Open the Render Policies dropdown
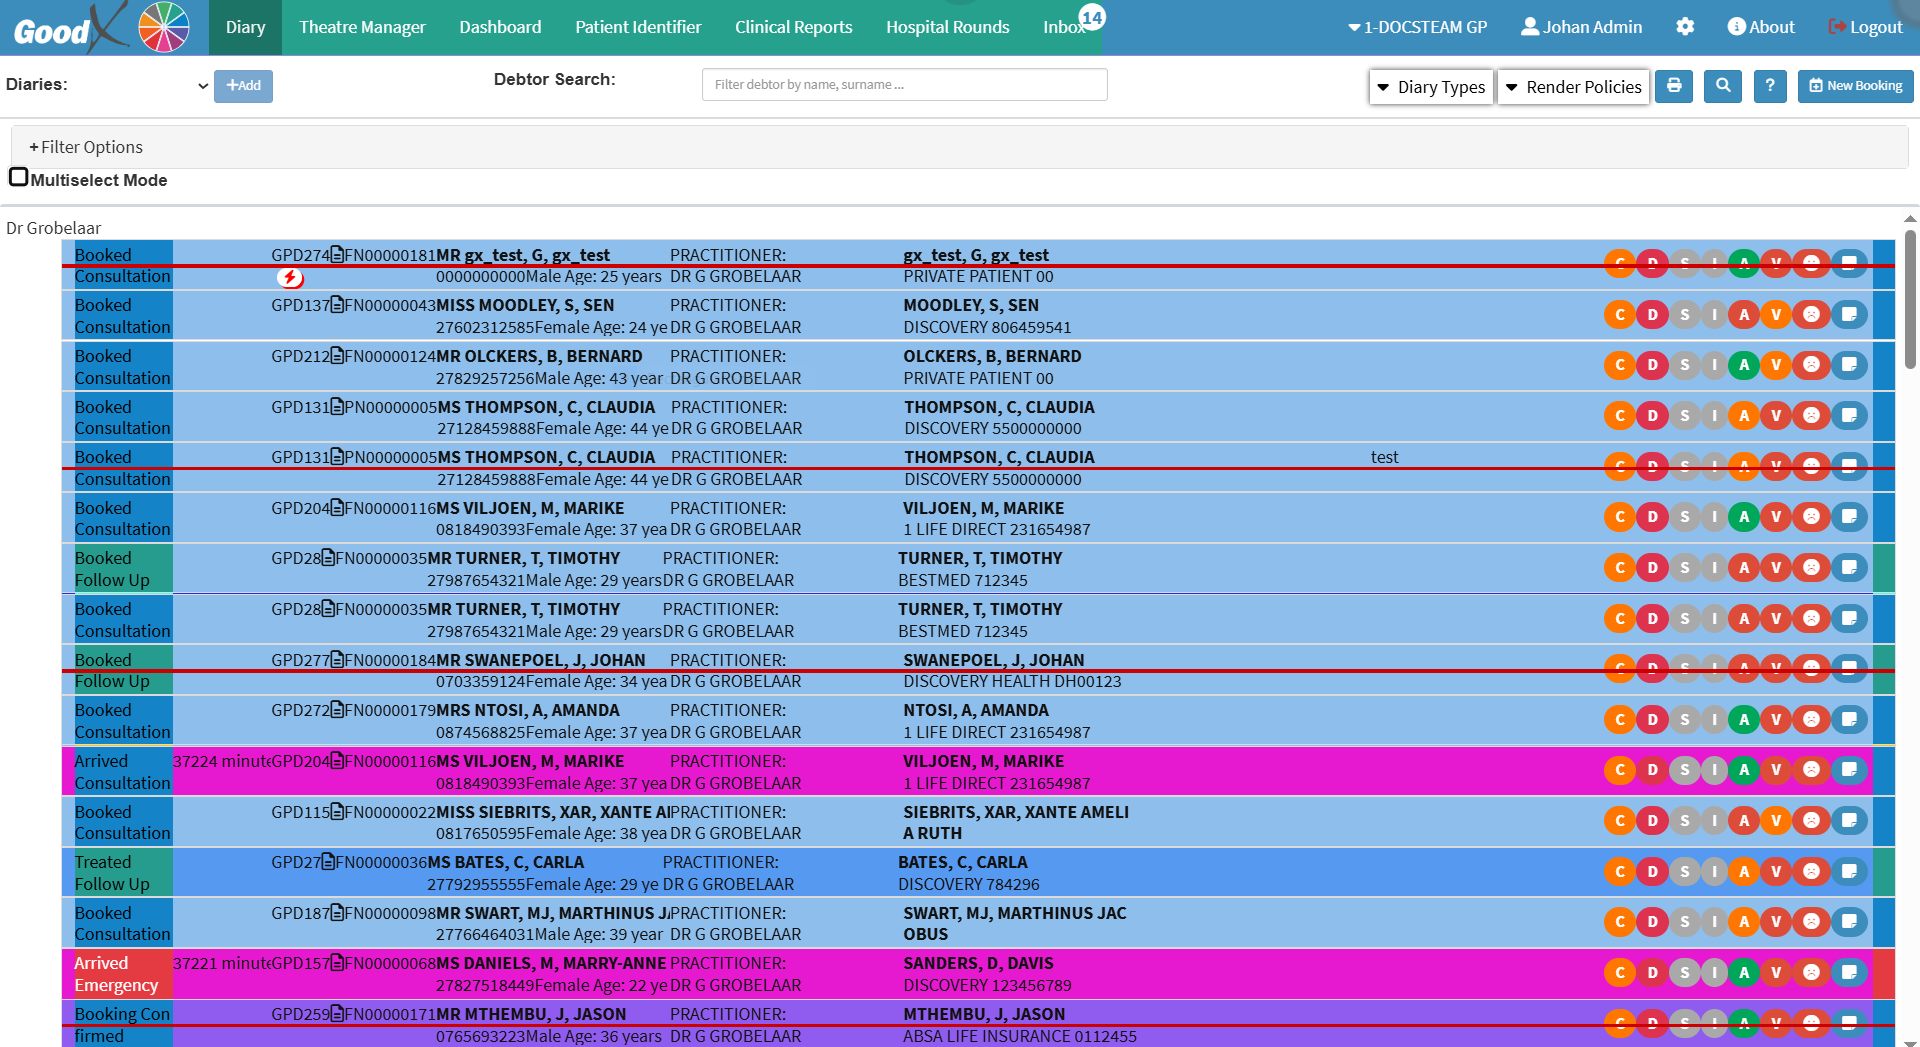The width and height of the screenshot is (1920, 1047). tap(1574, 87)
